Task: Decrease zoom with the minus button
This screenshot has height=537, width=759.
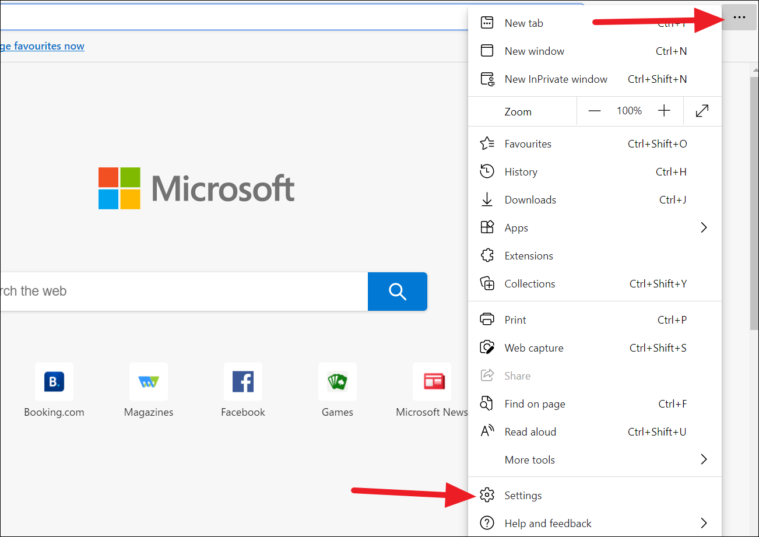Action: click(x=594, y=111)
